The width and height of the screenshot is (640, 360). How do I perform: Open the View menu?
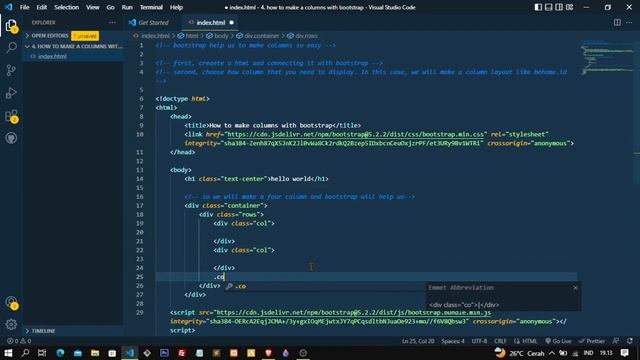pos(93,7)
